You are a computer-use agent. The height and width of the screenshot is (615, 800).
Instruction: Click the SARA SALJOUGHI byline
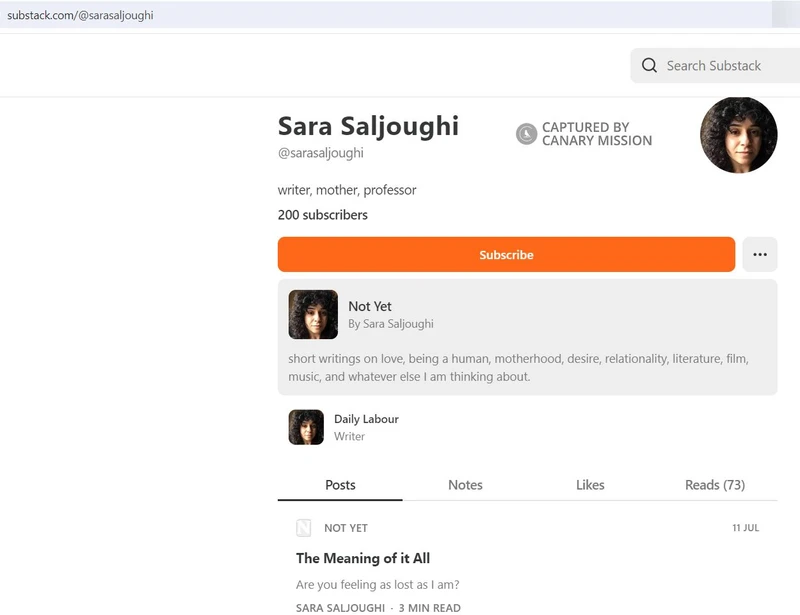(340, 608)
